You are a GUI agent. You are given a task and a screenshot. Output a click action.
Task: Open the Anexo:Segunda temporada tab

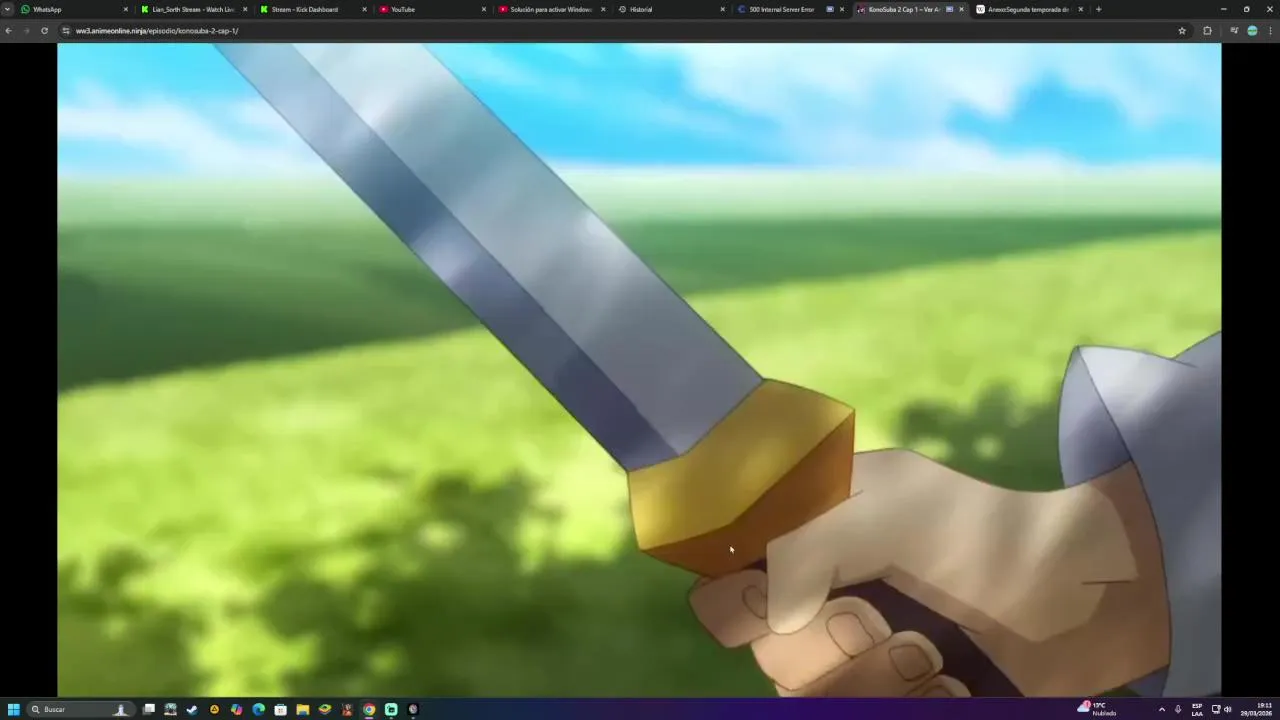(1028, 9)
